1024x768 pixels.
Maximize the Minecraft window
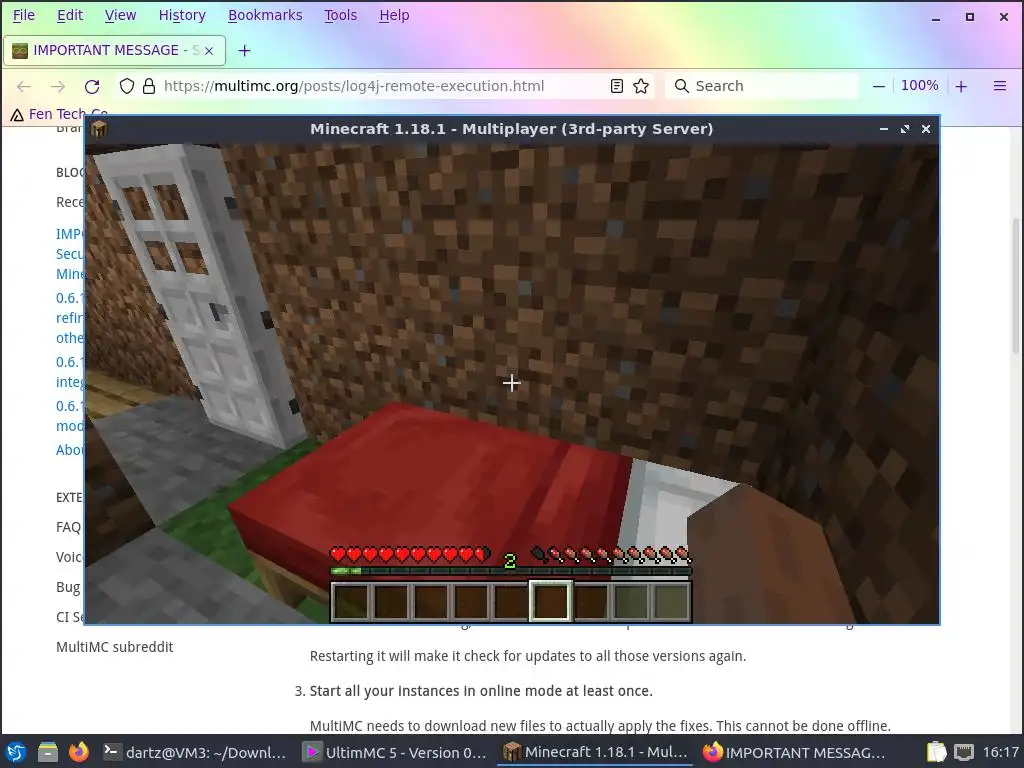[x=904, y=129]
